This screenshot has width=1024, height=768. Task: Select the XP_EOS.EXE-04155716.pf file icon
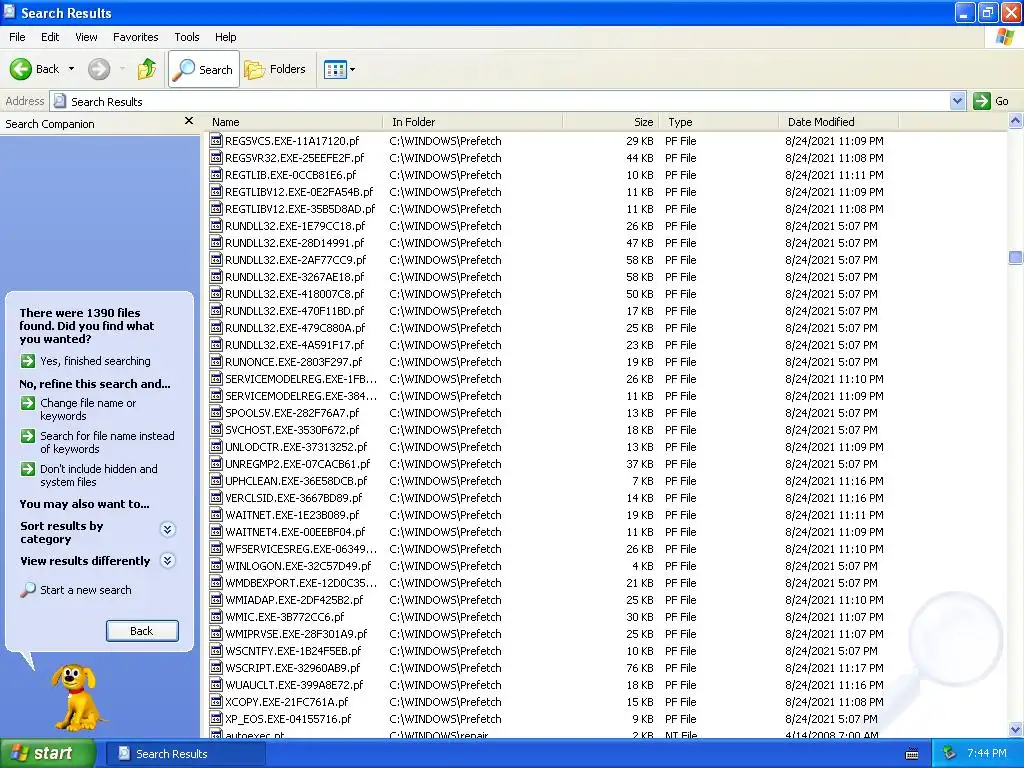pos(216,718)
